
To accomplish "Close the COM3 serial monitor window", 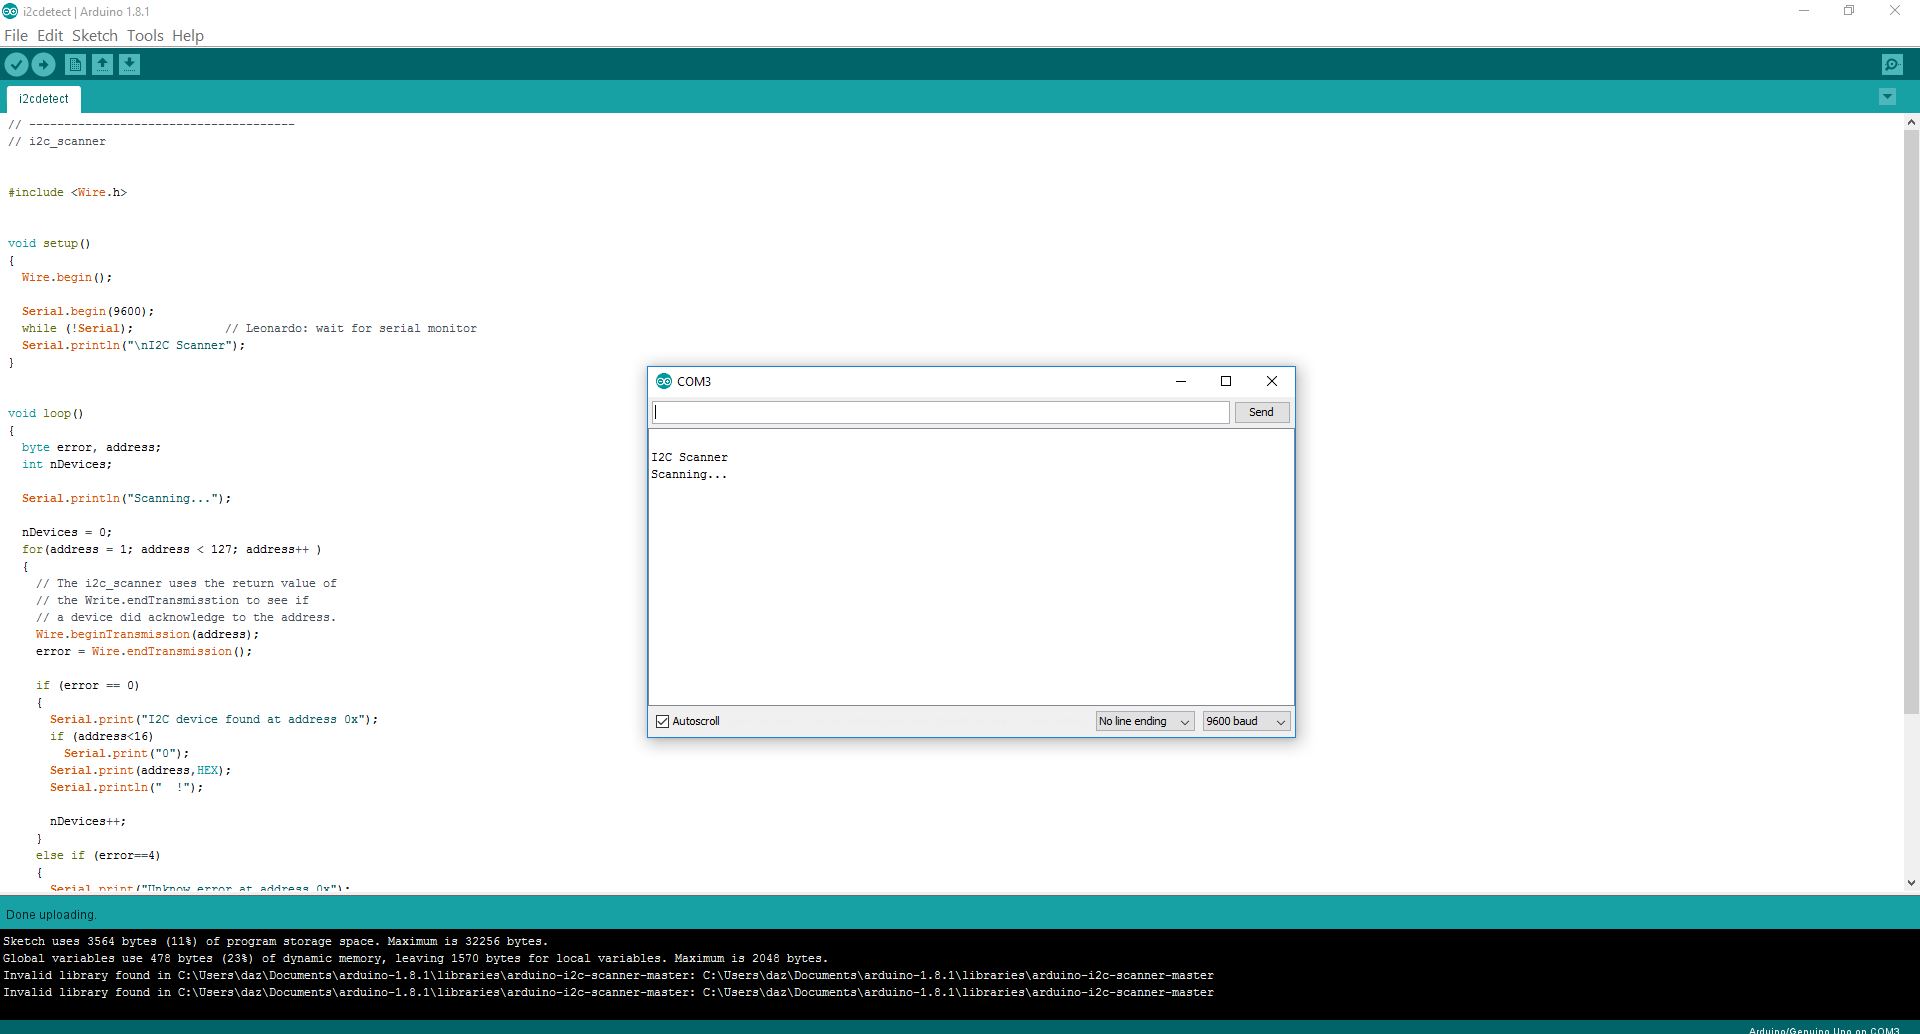I will pos(1272,381).
